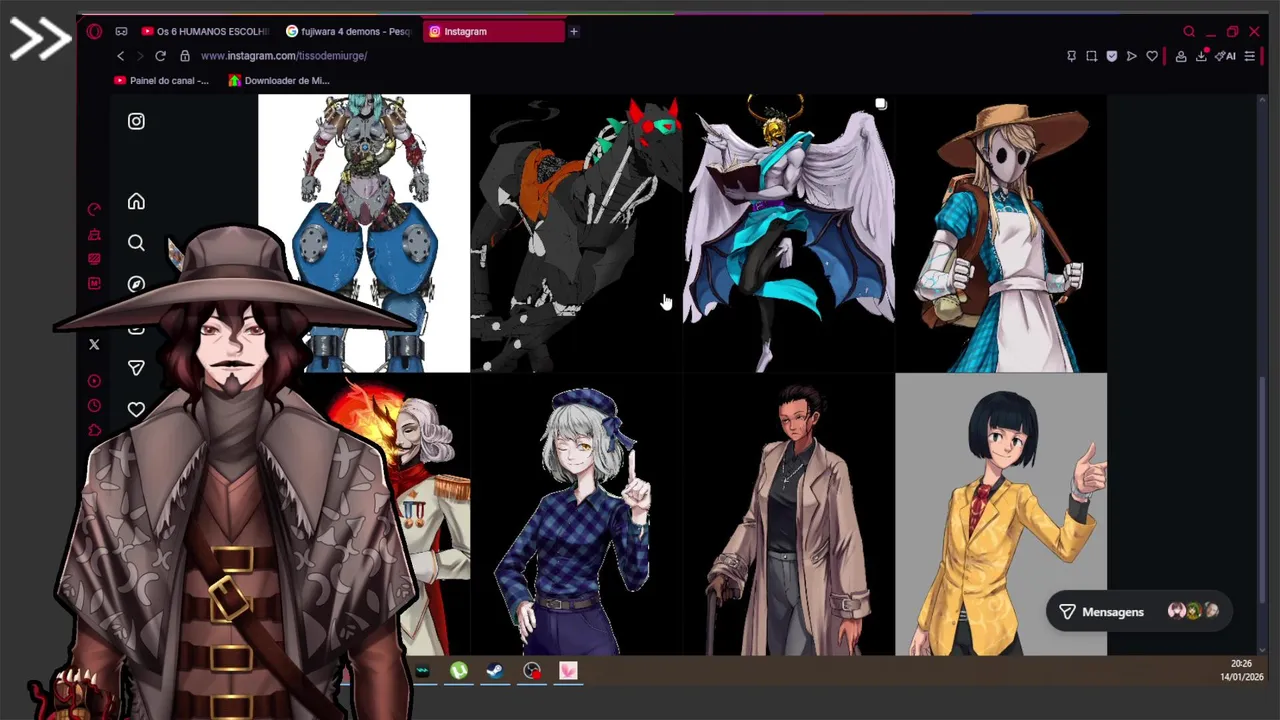Pin the page with the pin icon
This screenshot has width=1280, height=720.
tap(1071, 56)
